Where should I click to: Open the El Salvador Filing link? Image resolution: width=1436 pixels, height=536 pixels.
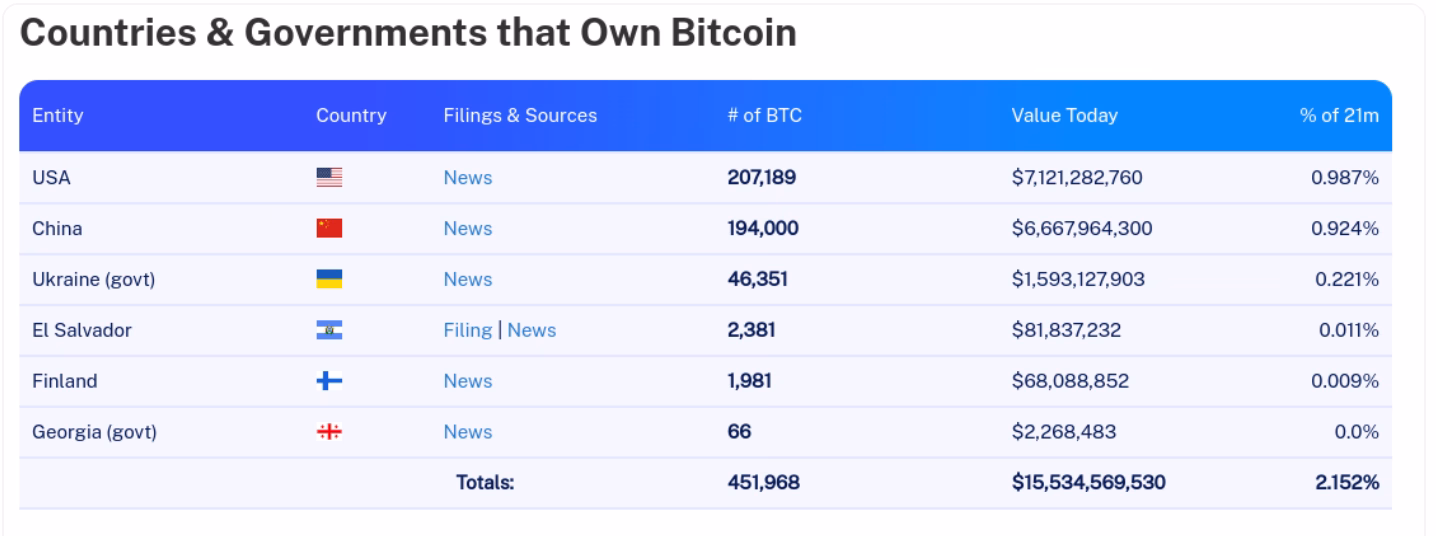pos(467,330)
